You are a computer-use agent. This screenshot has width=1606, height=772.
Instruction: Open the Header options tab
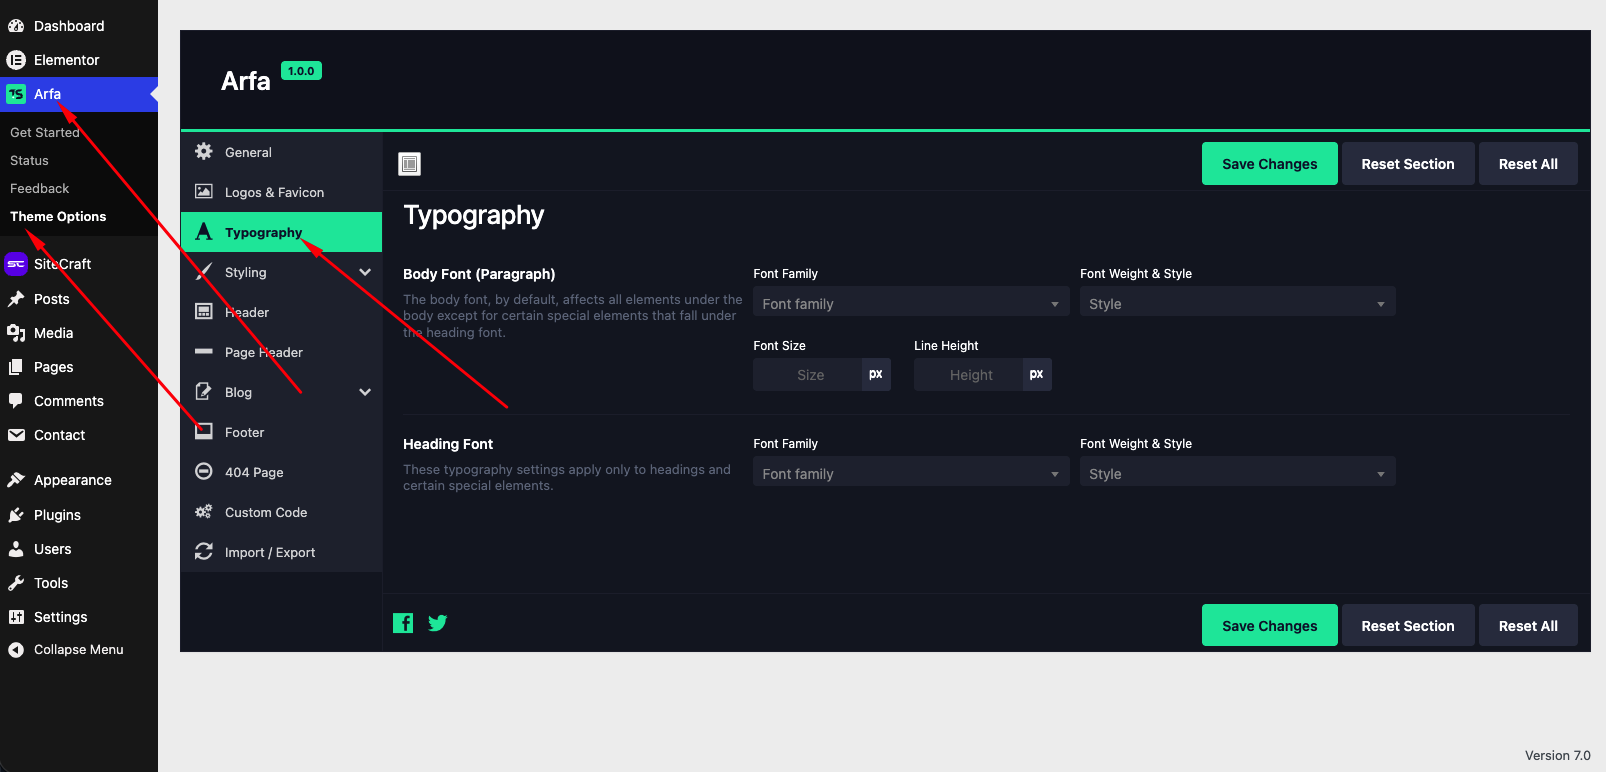pyautogui.click(x=281, y=312)
